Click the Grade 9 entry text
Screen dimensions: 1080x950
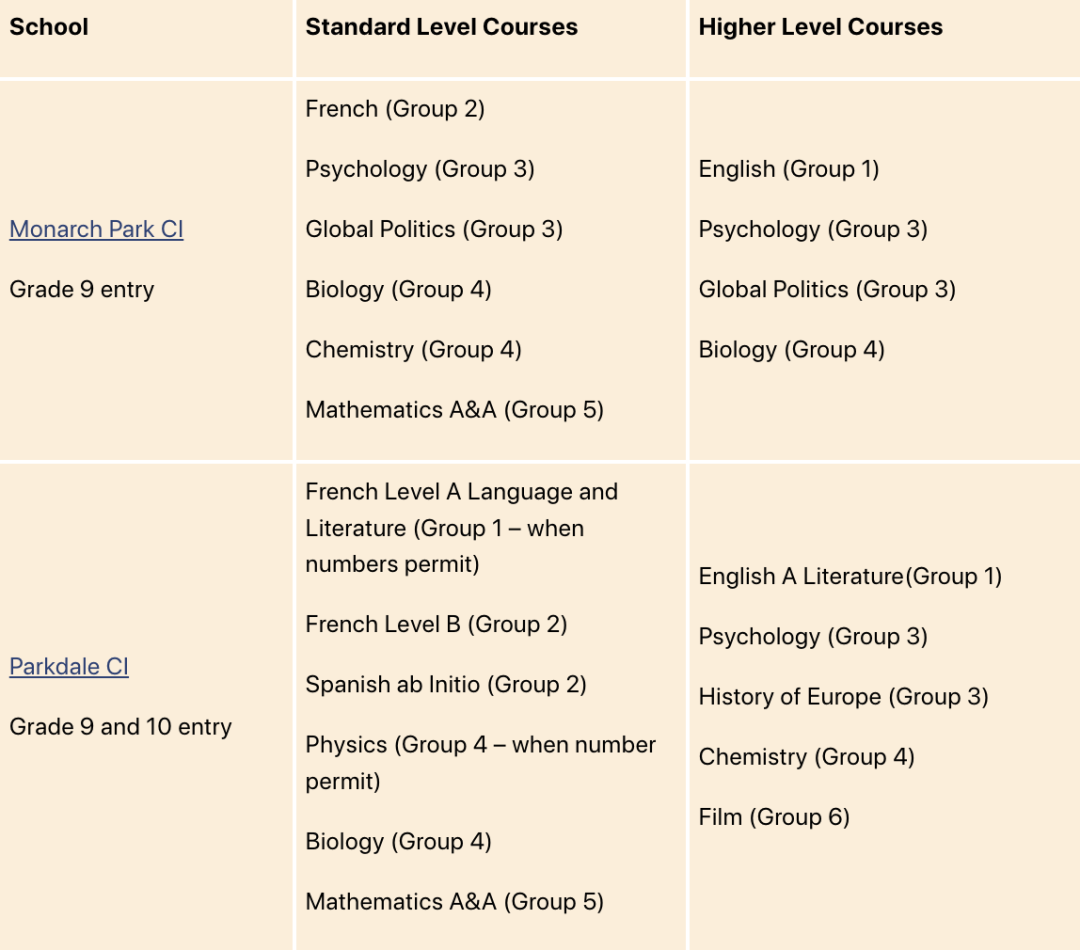click(82, 289)
